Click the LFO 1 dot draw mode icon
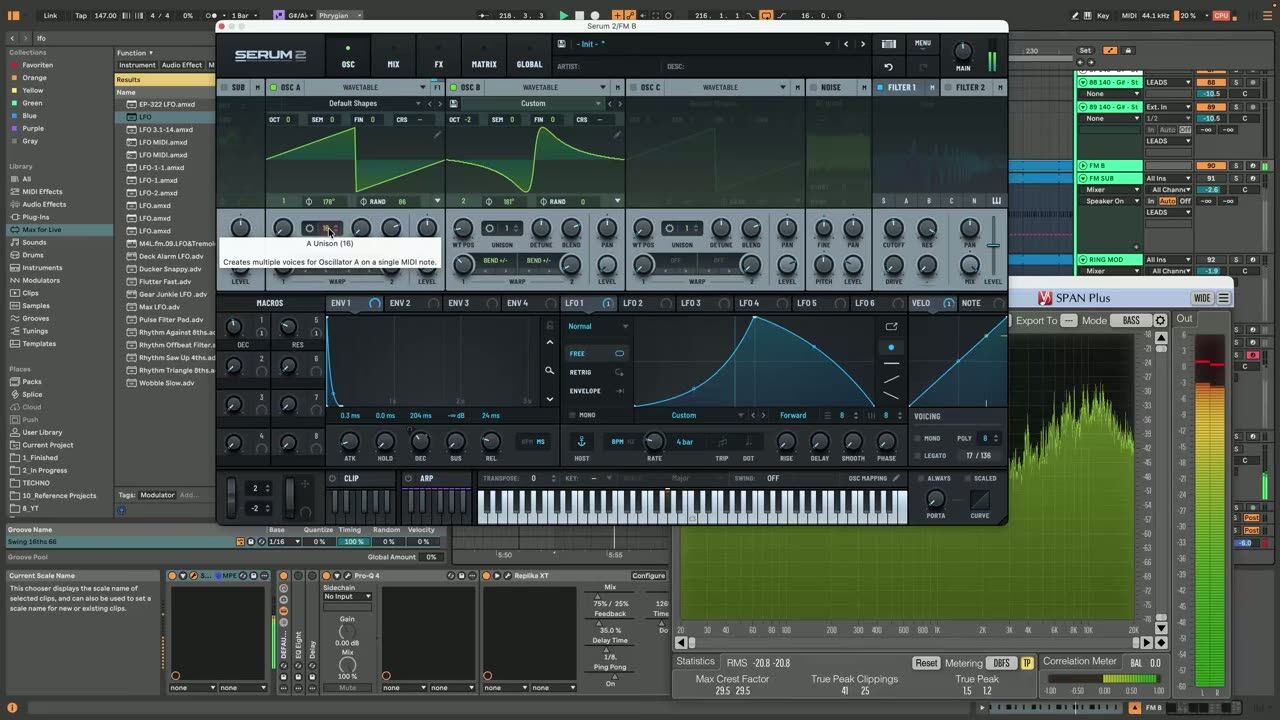This screenshot has height=720, width=1280. 891,347
